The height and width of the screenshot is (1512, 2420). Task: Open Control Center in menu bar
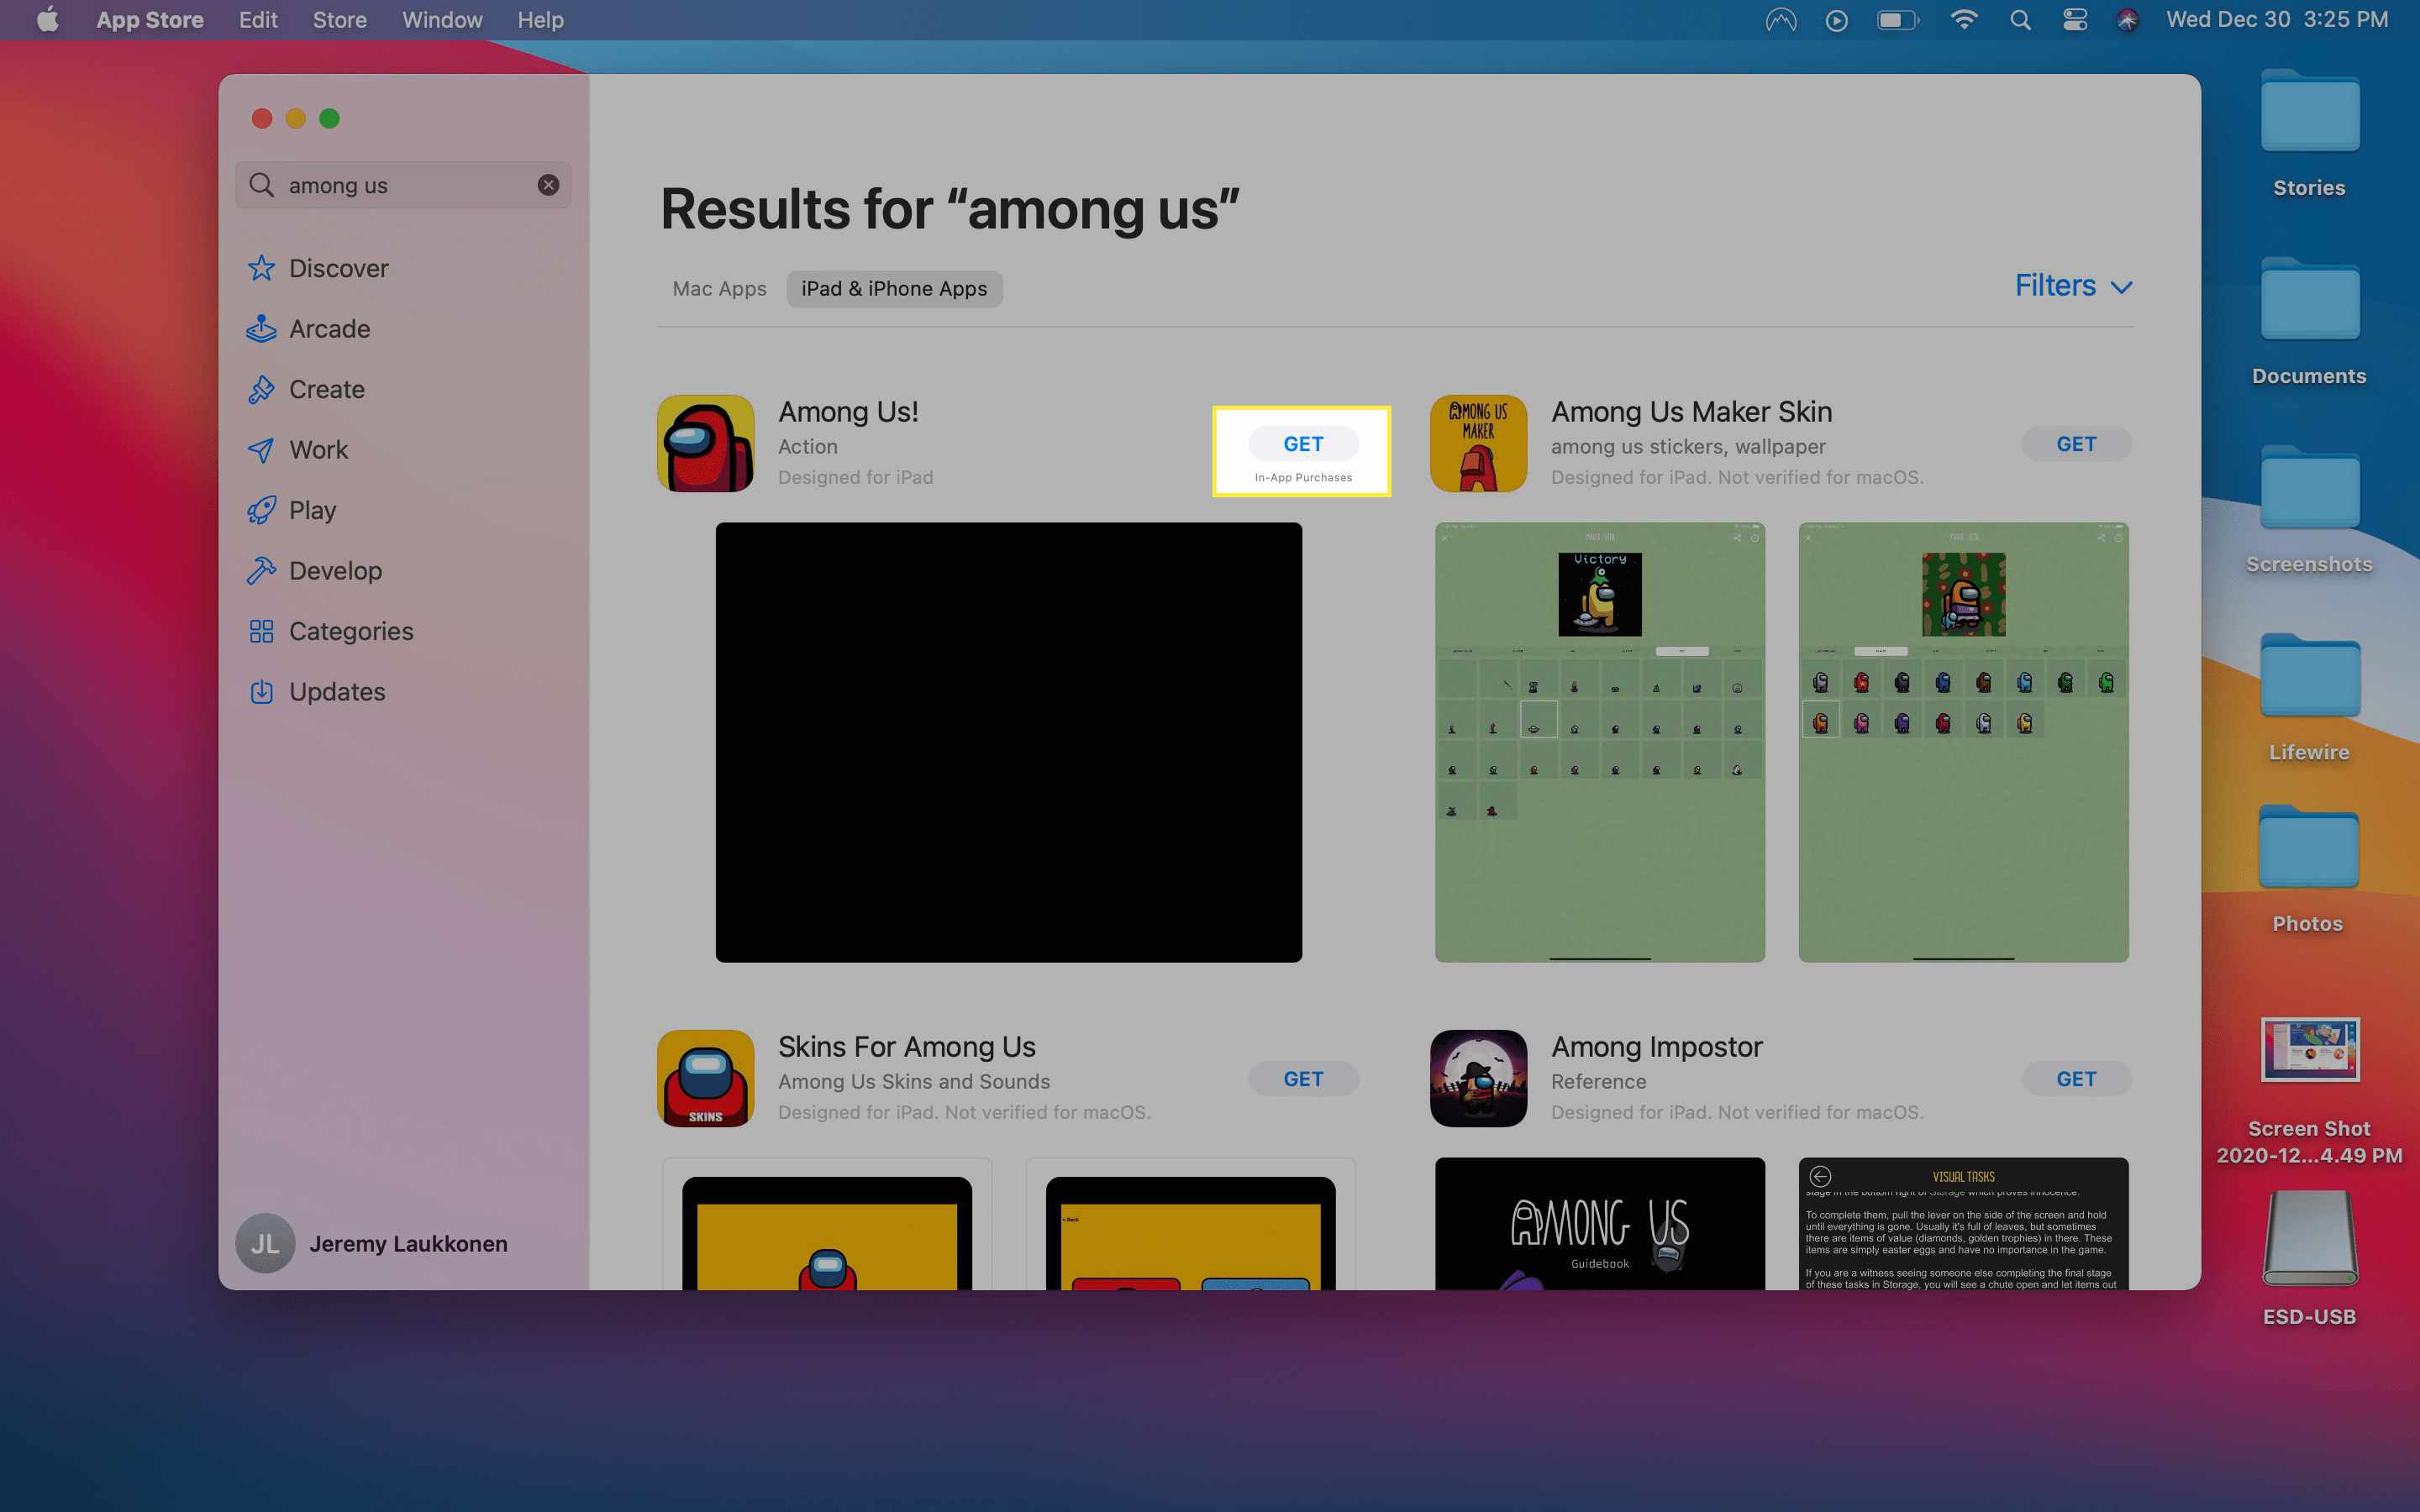pos(2074,20)
